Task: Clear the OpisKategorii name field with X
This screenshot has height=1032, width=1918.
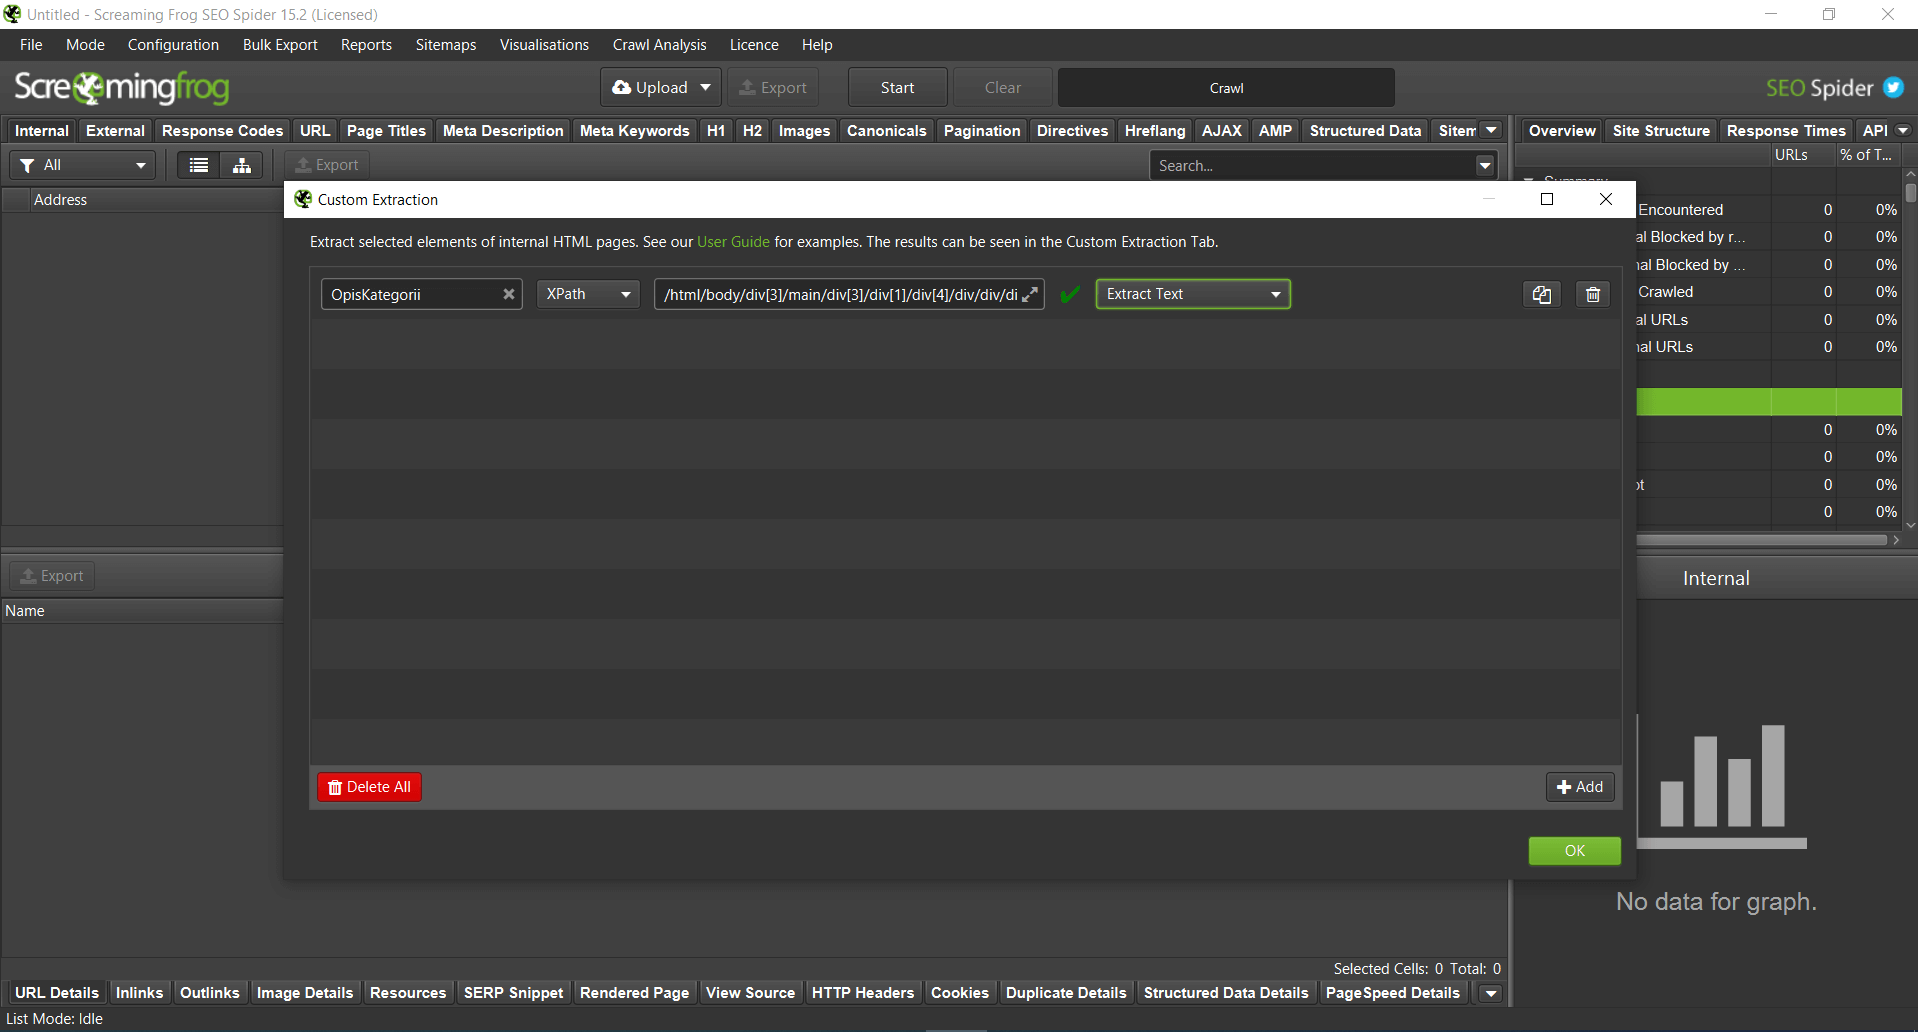Action: tap(508, 294)
